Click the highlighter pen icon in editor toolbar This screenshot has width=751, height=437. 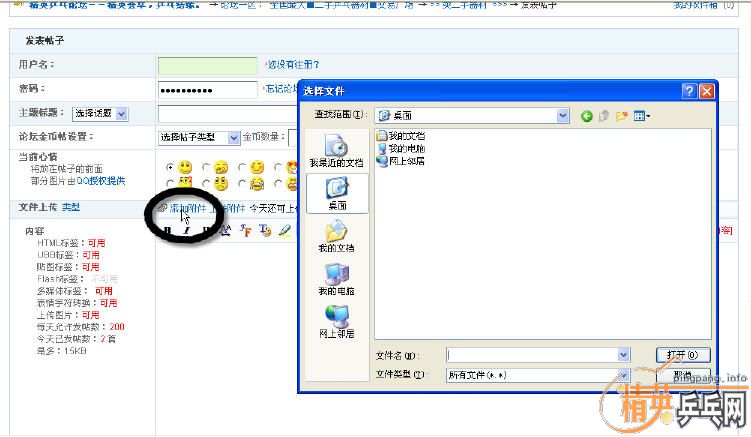click(x=285, y=230)
